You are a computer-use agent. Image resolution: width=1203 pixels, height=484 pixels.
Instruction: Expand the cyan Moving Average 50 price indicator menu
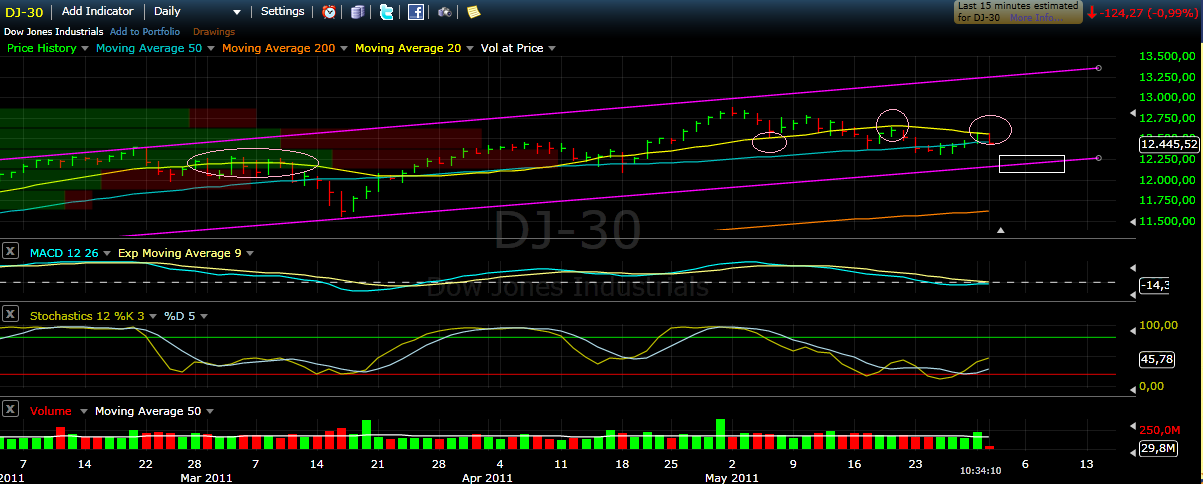coord(209,48)
